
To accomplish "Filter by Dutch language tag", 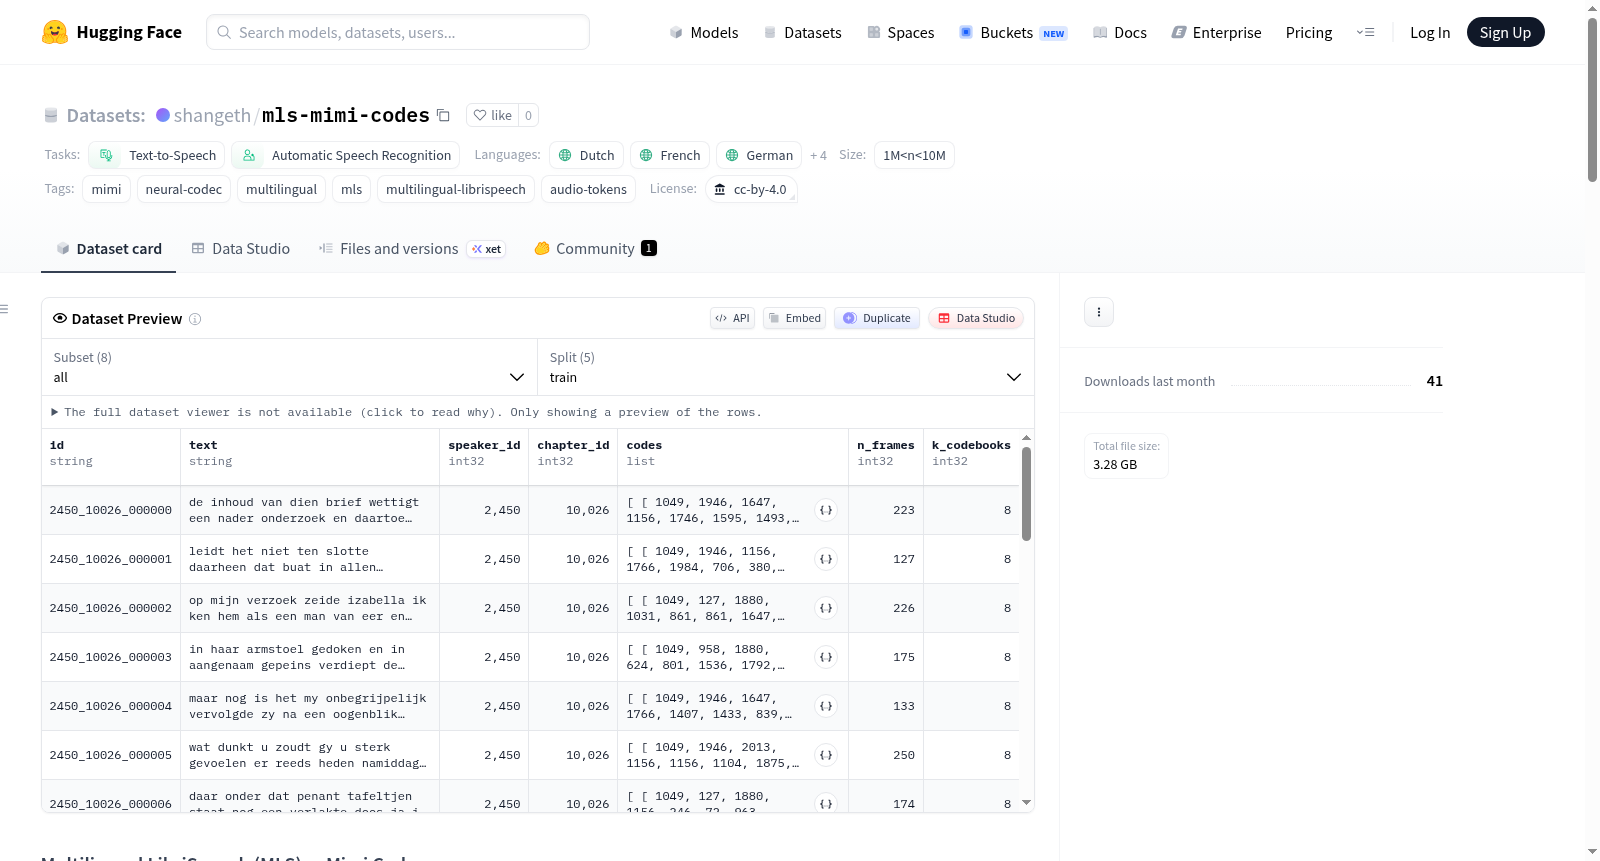I will [x=586, y=155].
